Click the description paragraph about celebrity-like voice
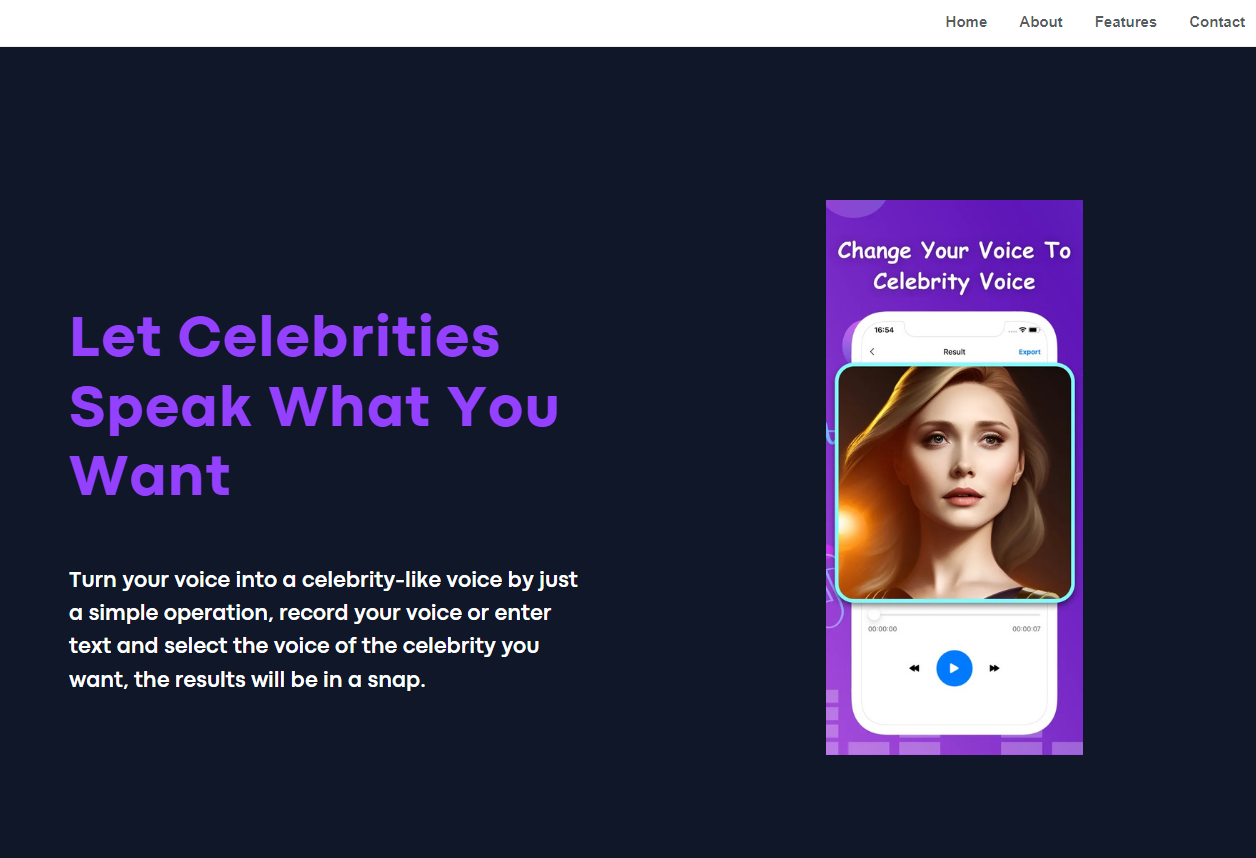 pyautogui.click(x=323, y=630)
